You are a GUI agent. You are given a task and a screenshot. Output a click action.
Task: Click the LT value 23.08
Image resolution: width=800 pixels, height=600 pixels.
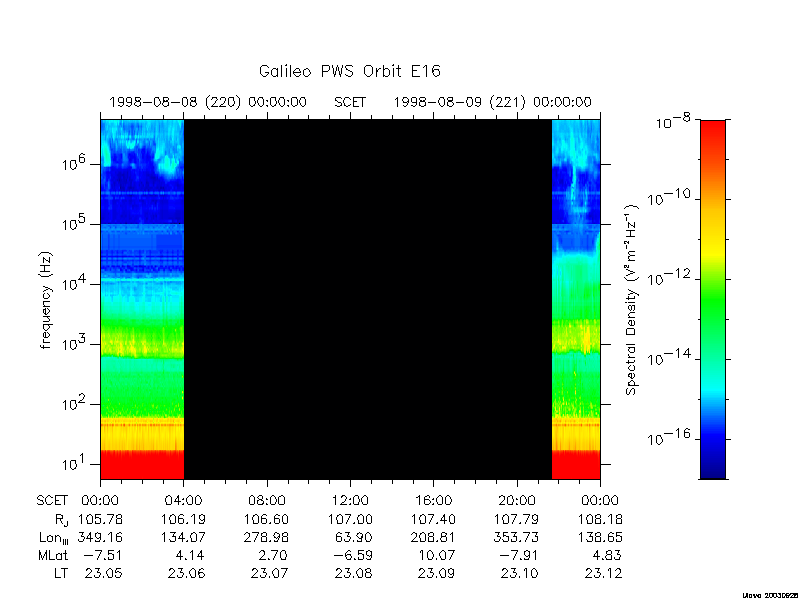(354, 573)
